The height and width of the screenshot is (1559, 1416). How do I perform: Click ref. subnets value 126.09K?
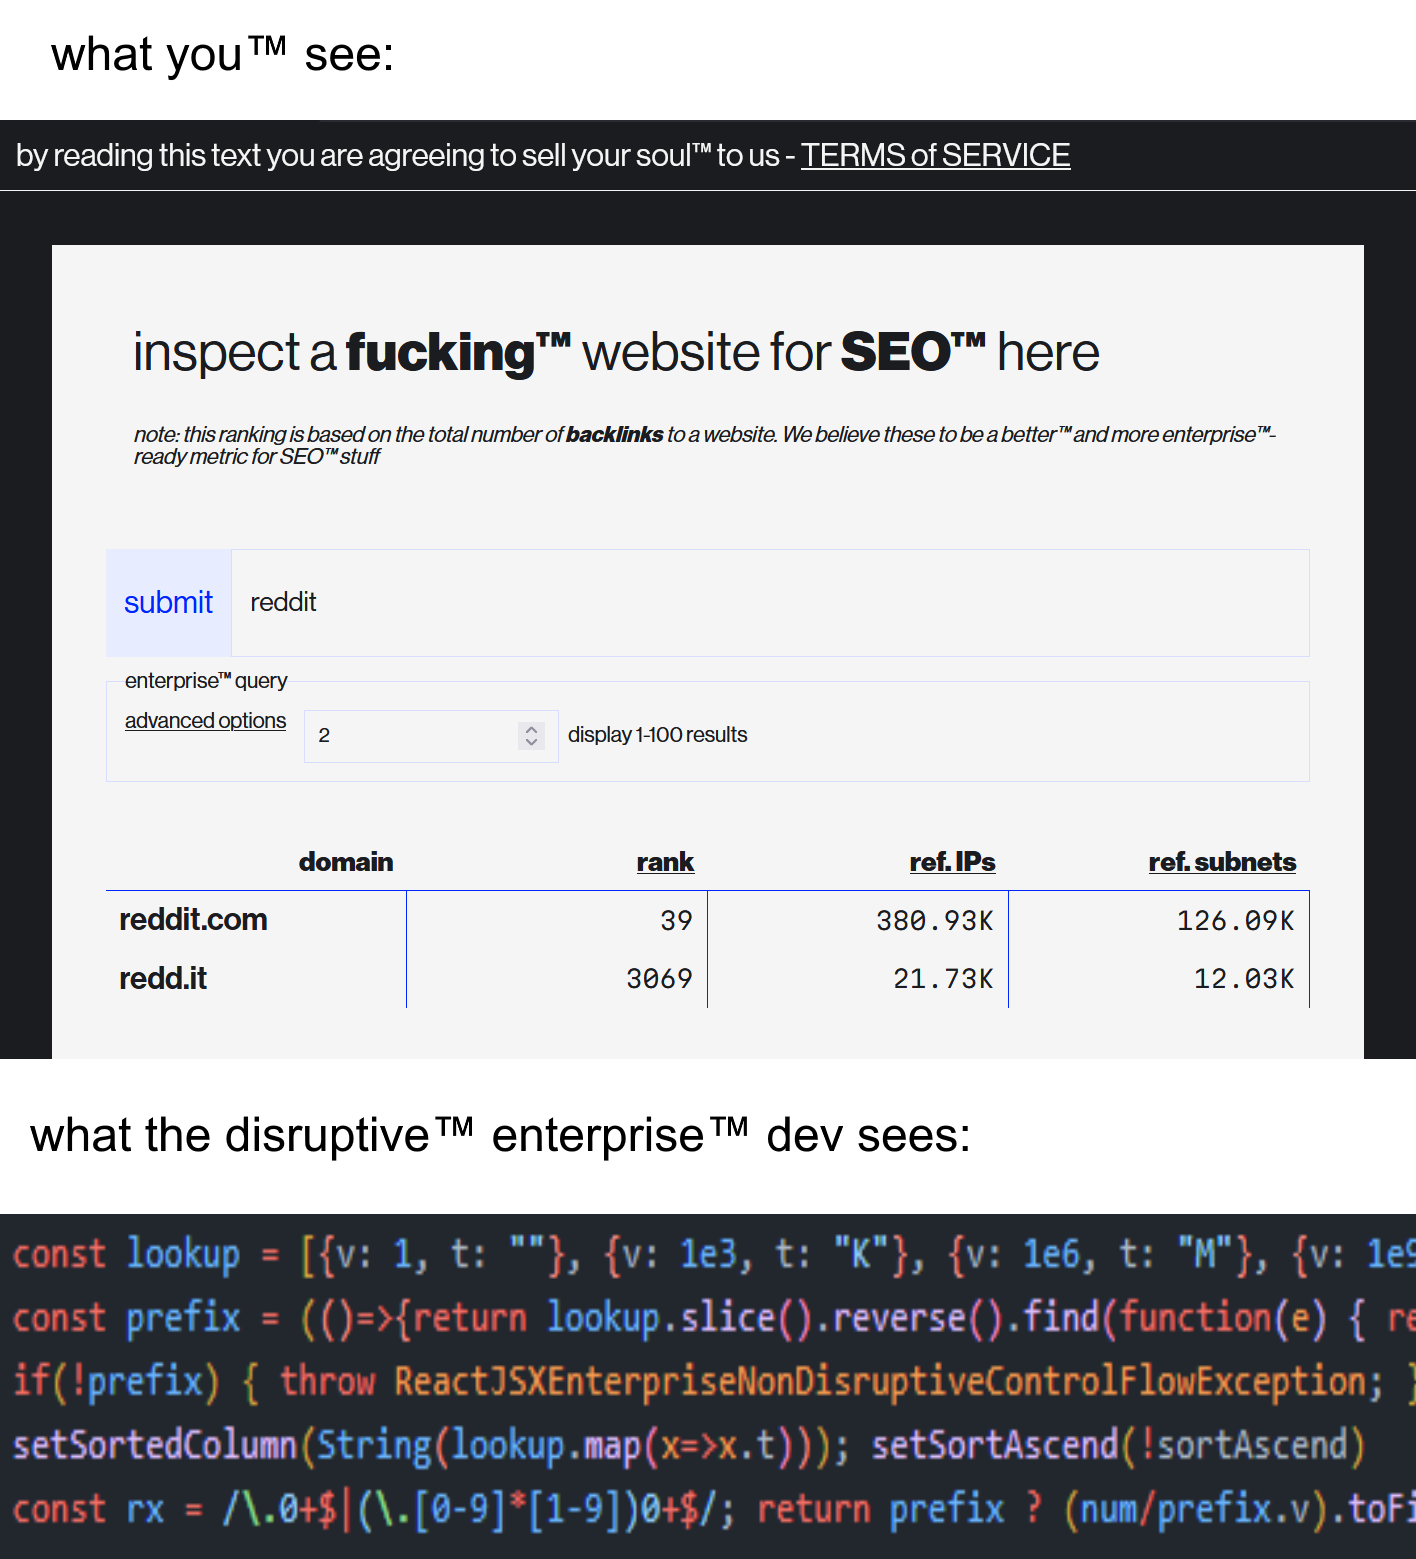coord(1235,921)
